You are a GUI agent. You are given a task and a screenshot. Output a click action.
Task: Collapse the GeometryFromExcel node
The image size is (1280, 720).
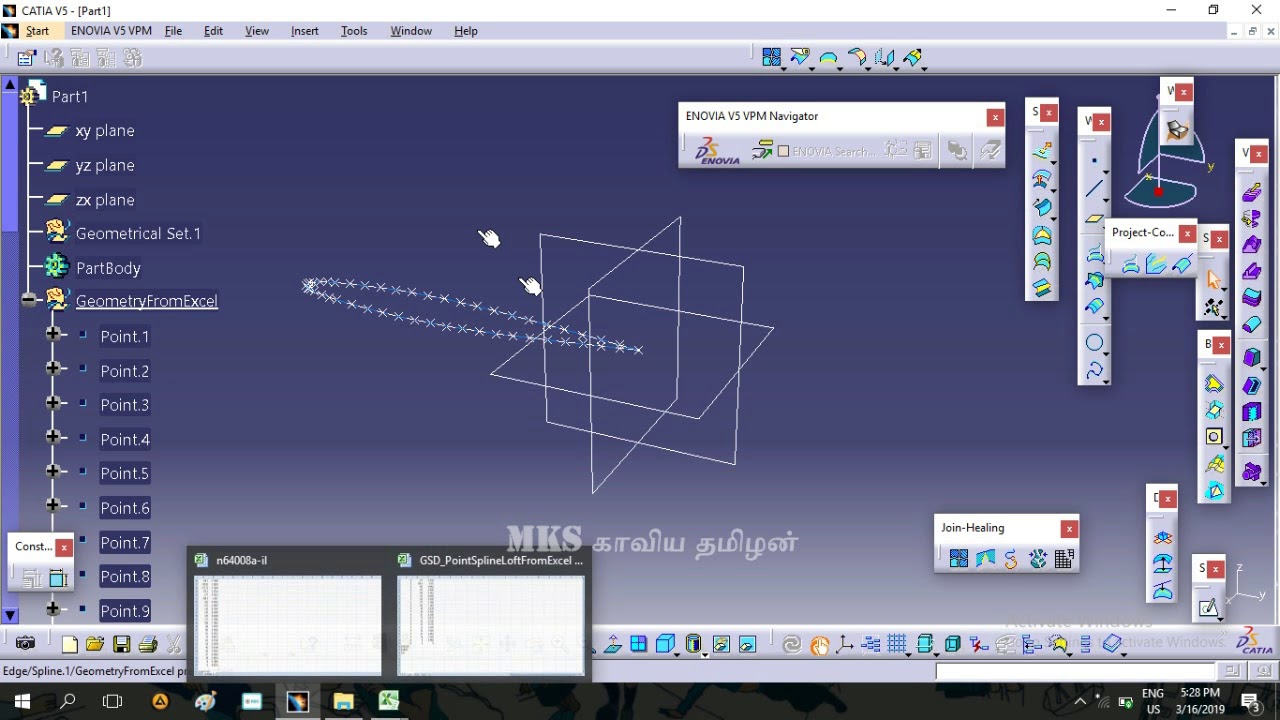point(29,300)
